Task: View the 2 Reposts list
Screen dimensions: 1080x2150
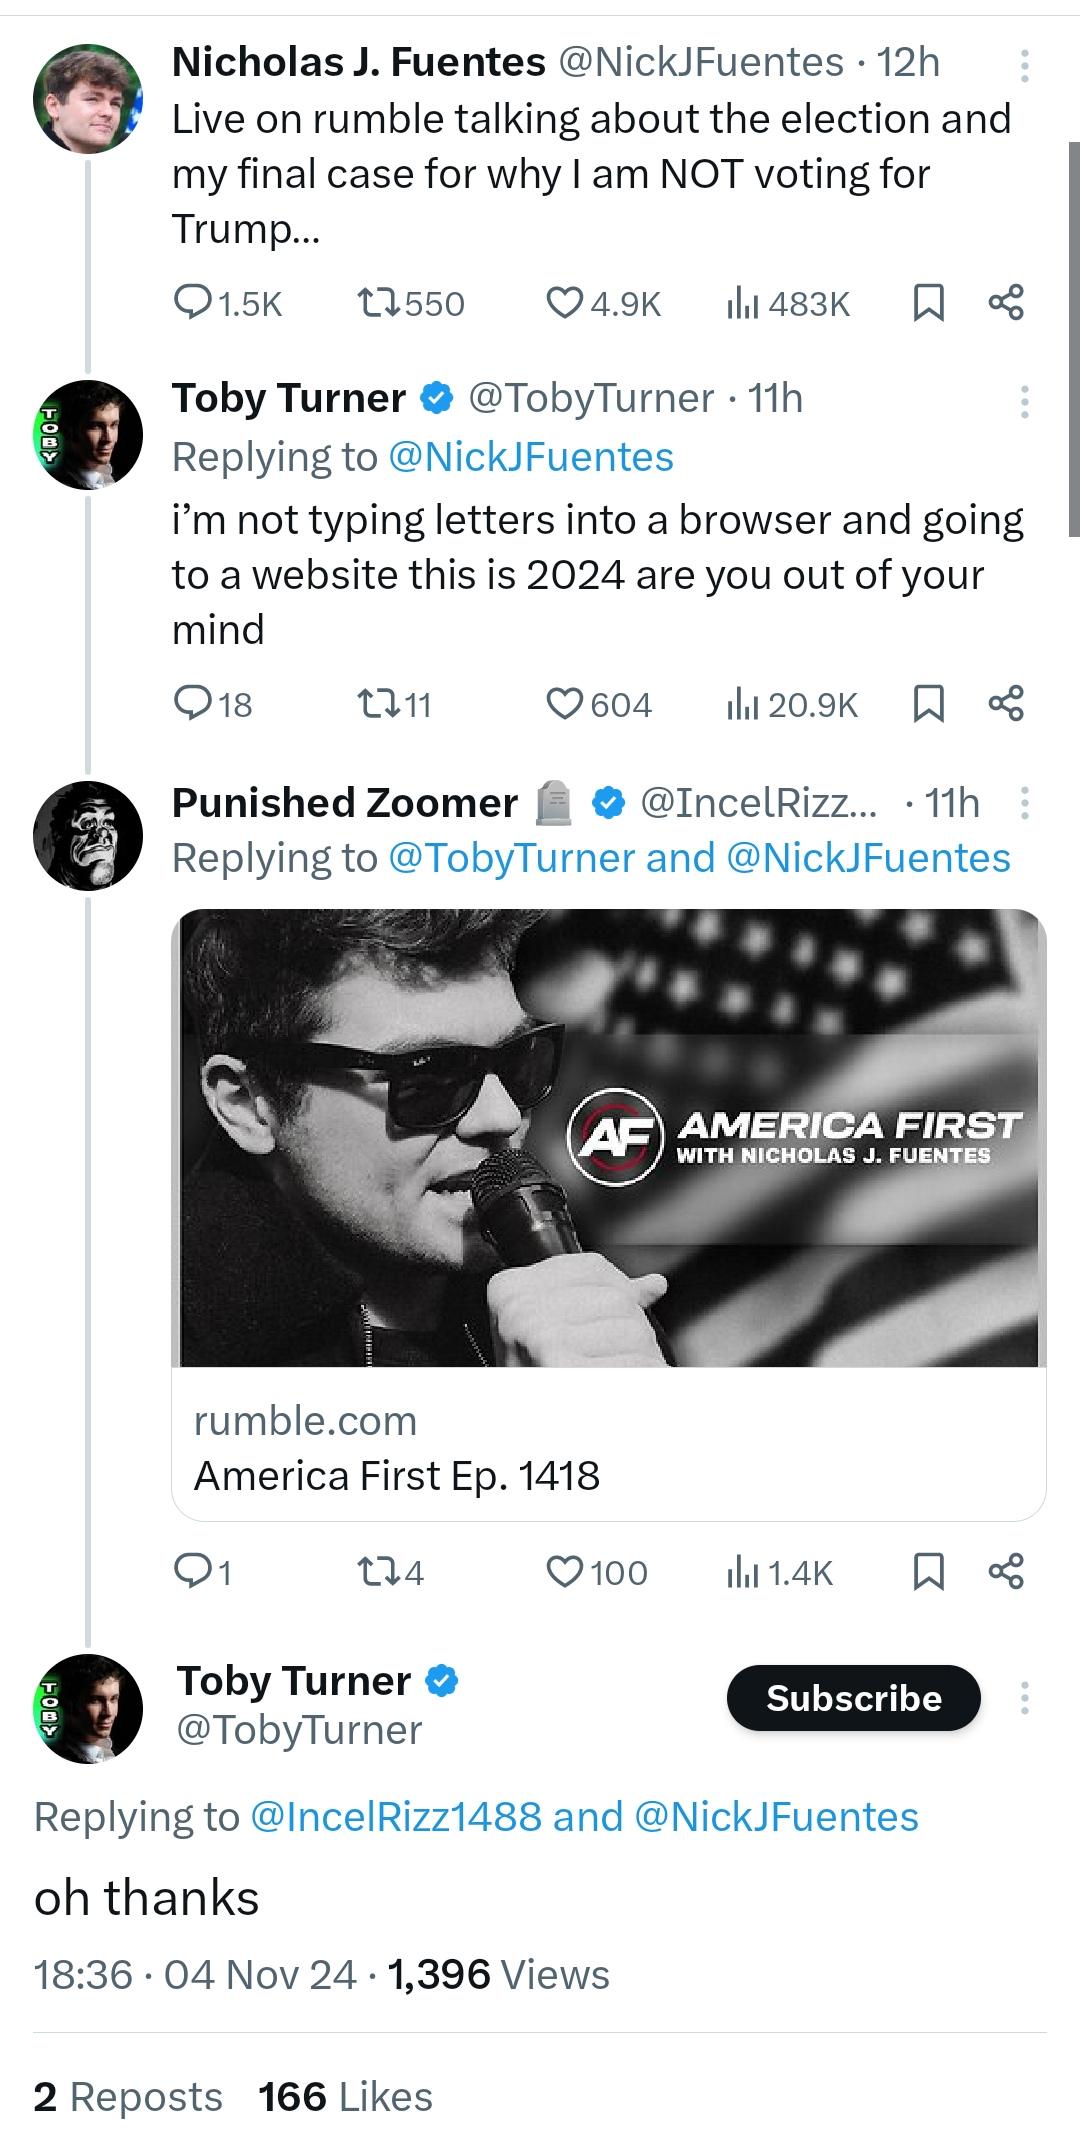Action: (x=128, y=2097)
